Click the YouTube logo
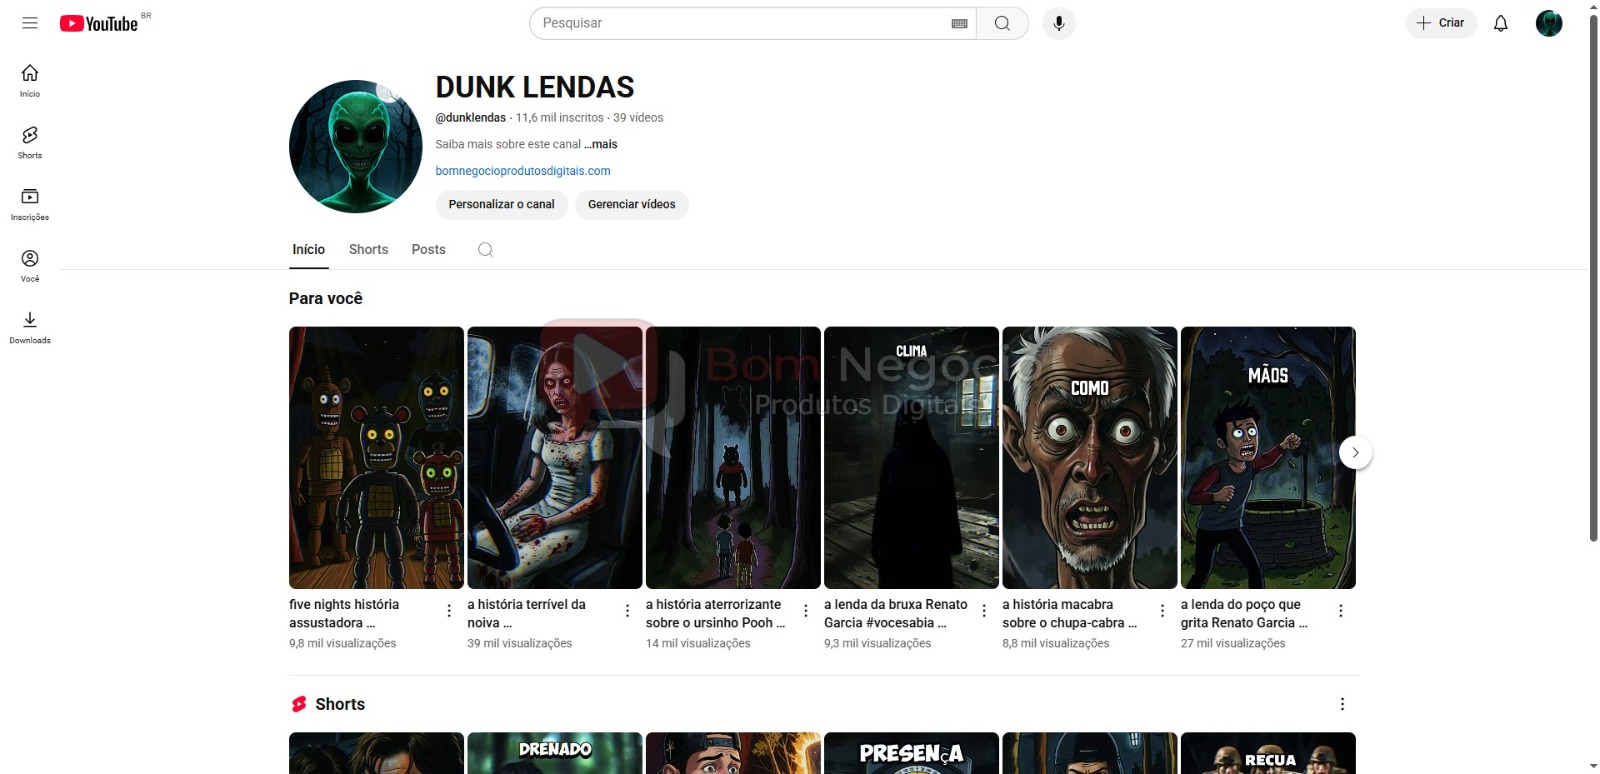Image resolution: width=1600 pixels, height=774 pixels. (x=99, y=23)
